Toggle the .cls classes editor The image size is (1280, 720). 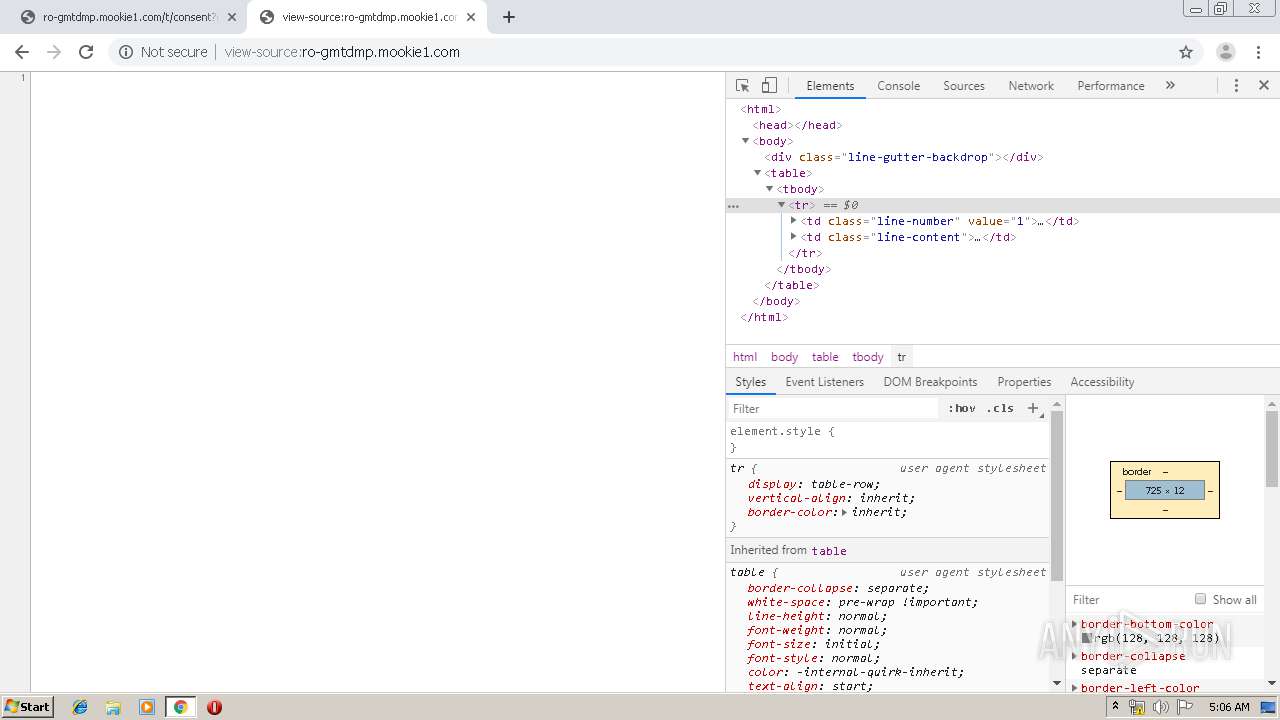(999, 408)
